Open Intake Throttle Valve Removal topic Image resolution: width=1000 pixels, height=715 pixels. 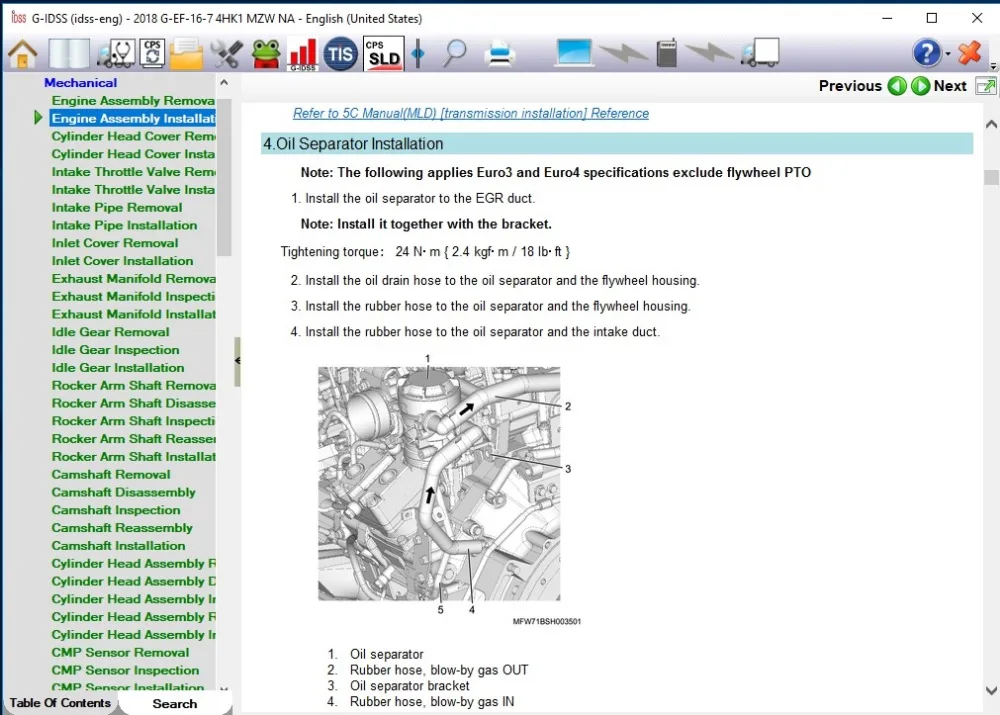tap(133, 172)
